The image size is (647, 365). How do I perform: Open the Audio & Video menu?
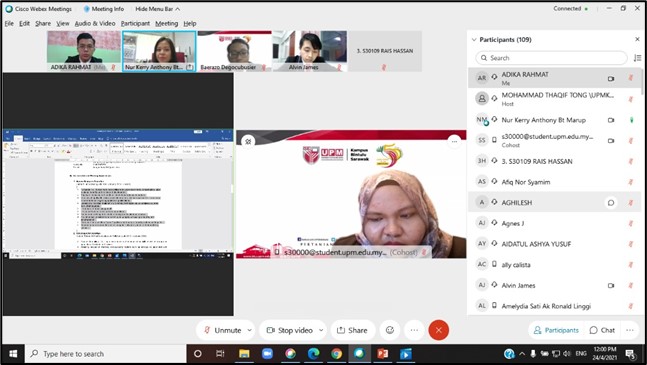point(95,24)
